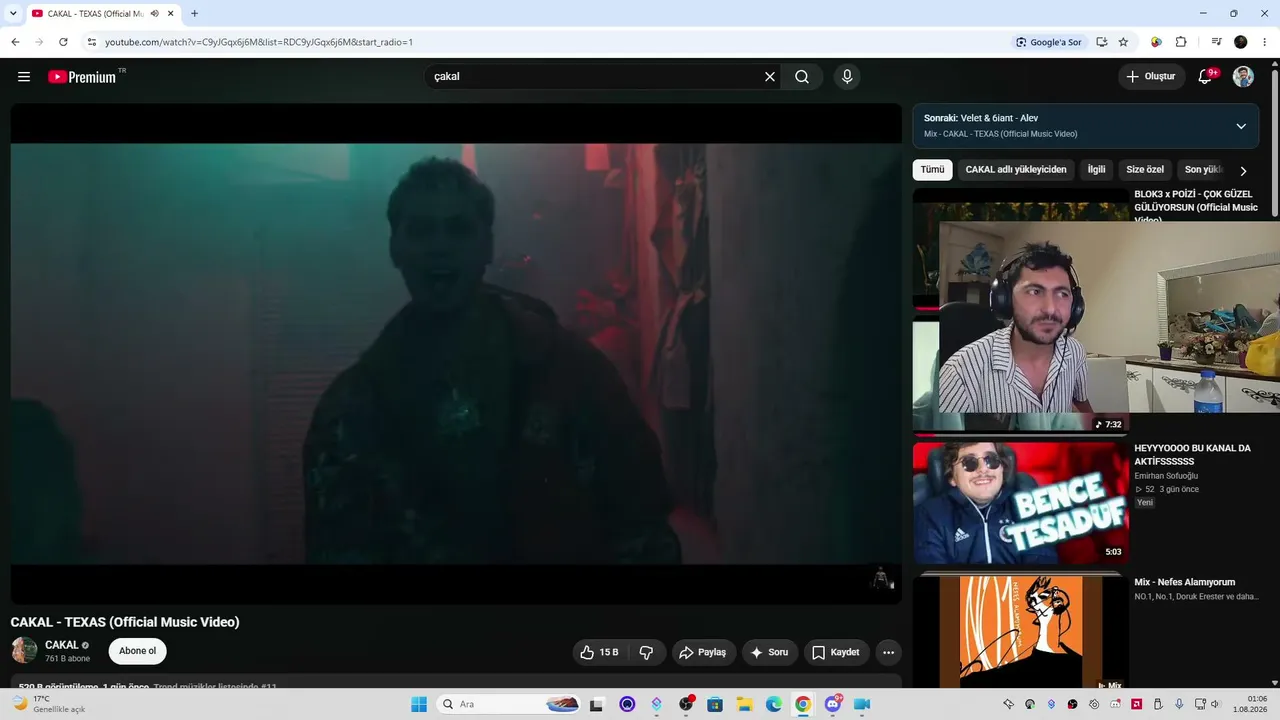The height and width of the screenshot is (720, 1280).
Task: Click the address bar URL
Action: point(259,42)
